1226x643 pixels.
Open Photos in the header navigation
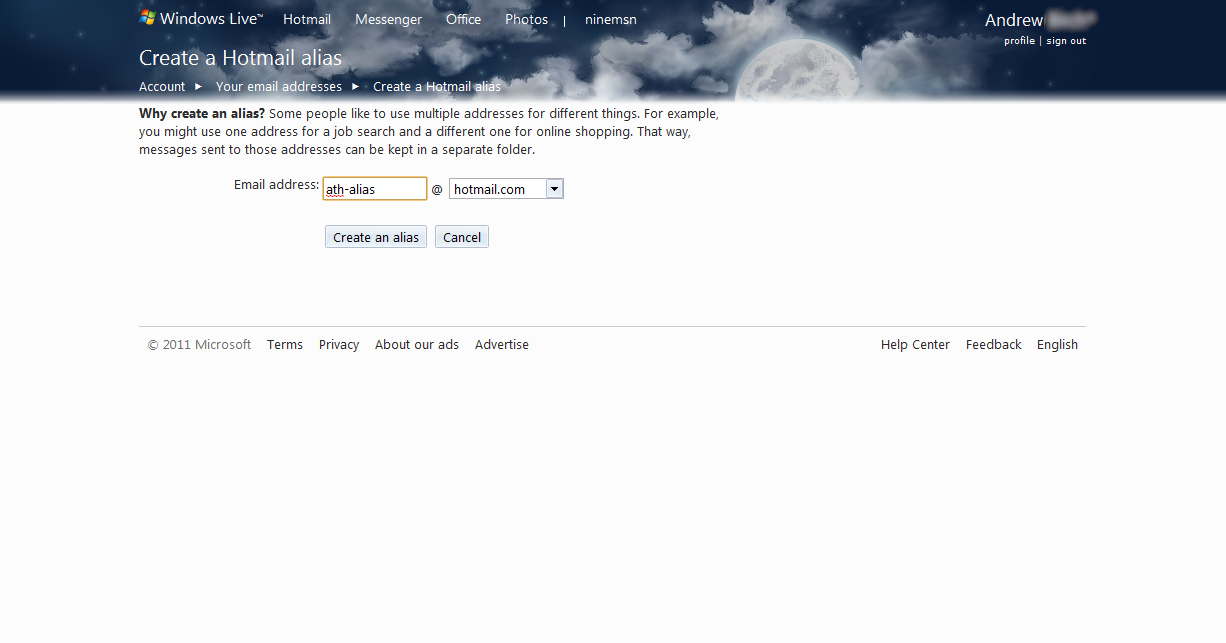pyautogui.click(x=526, y=19)
